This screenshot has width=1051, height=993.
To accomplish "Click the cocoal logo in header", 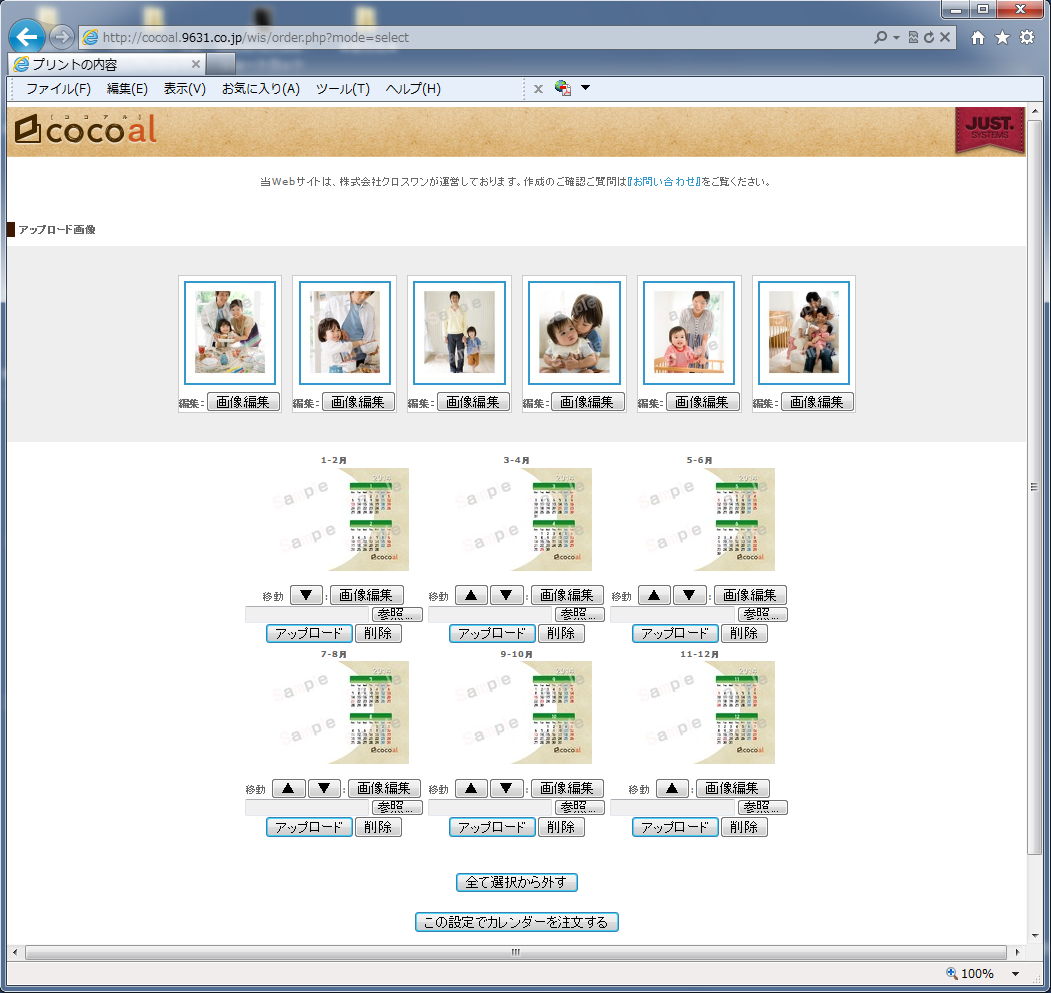I will (86, 130).
